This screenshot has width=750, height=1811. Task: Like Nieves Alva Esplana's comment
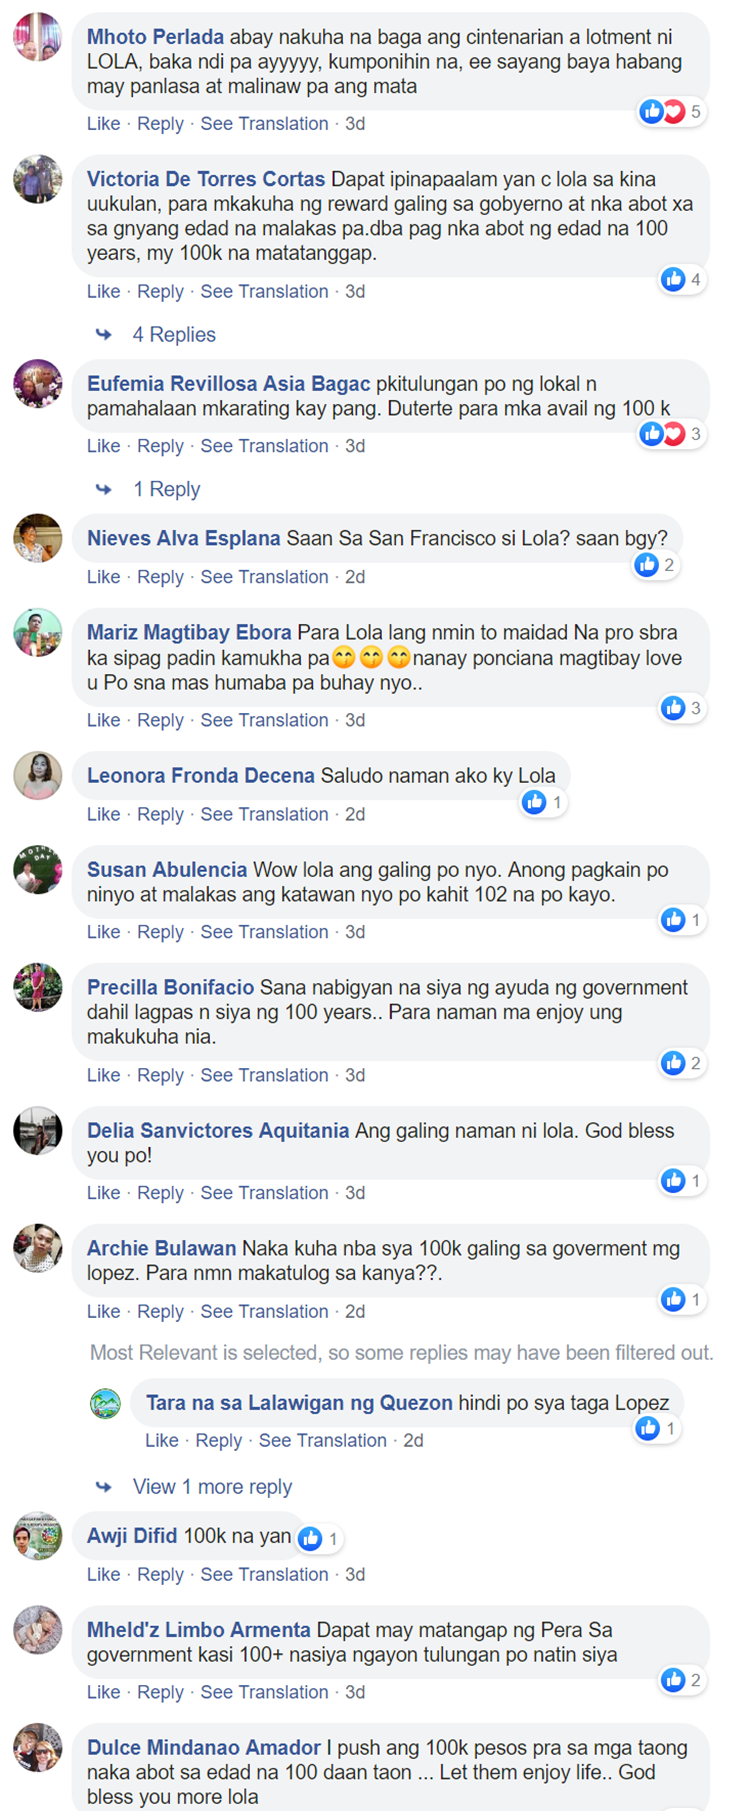tap(103, 577)
